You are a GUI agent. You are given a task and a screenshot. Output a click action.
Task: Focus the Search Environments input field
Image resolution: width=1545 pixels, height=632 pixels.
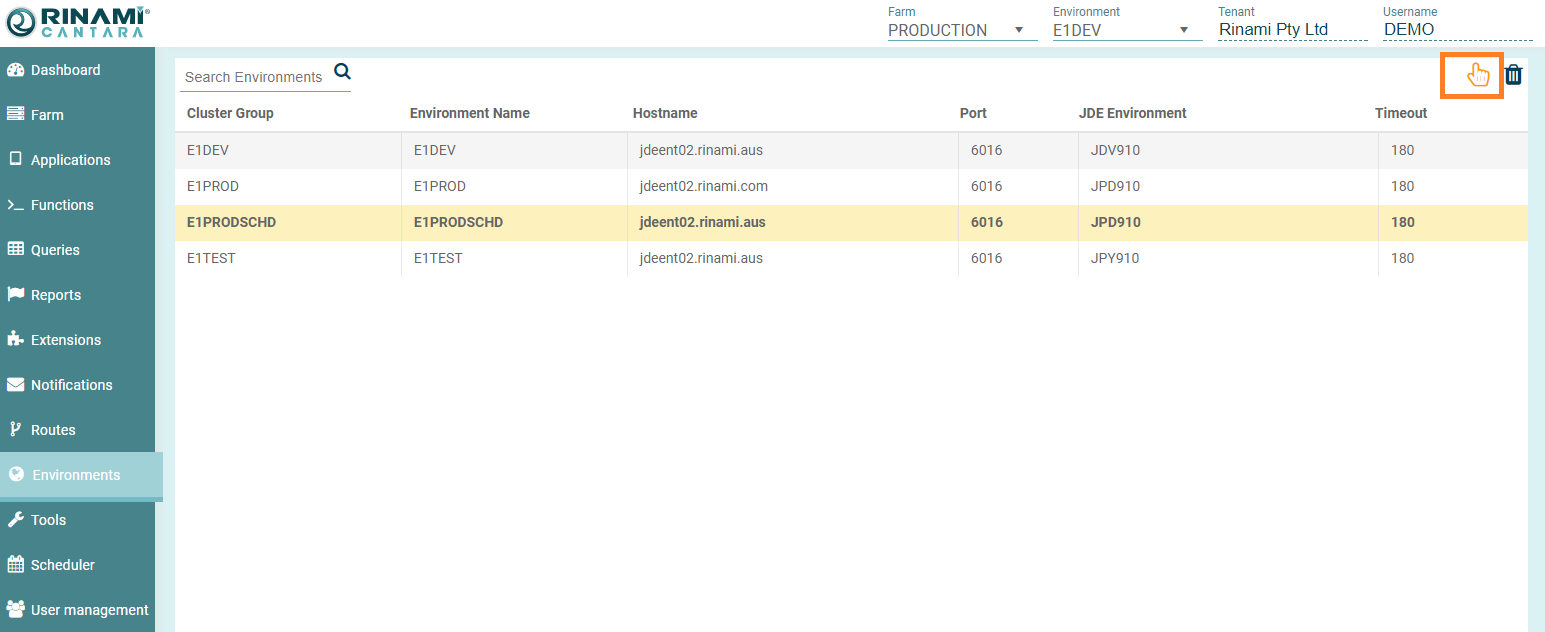click(x=254, y=77)
